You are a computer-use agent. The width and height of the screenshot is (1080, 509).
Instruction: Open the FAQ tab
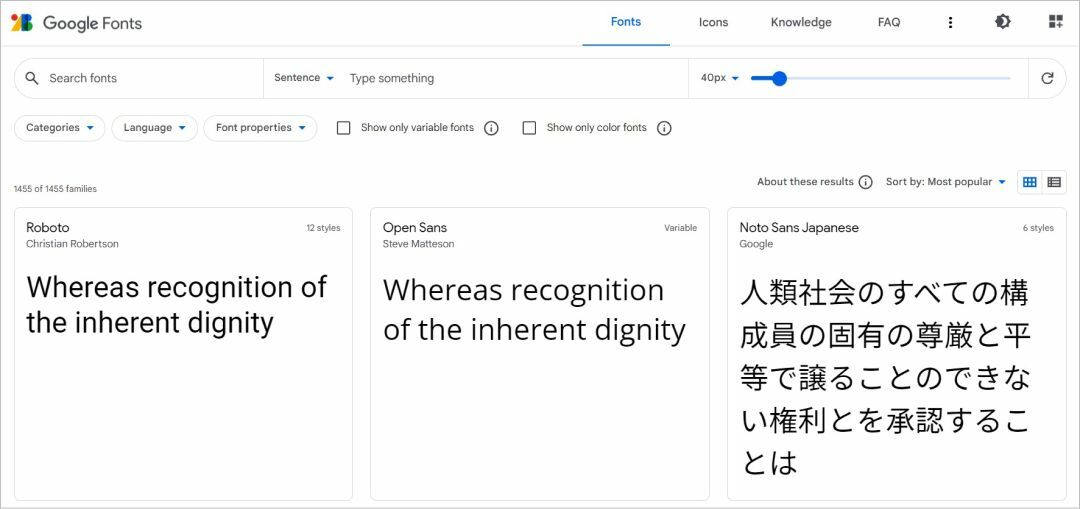(x=889, y=22)
